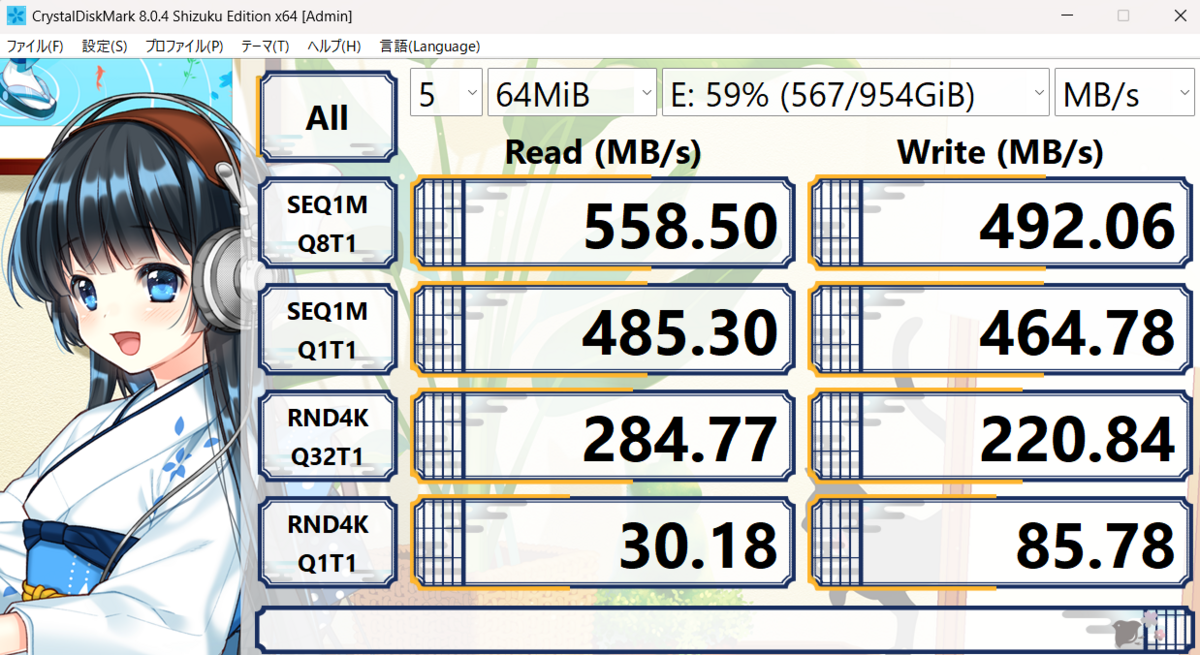1200x655 pixels.
Task: Select the 85.78 write result
Action: click(x=1002, y=541)
